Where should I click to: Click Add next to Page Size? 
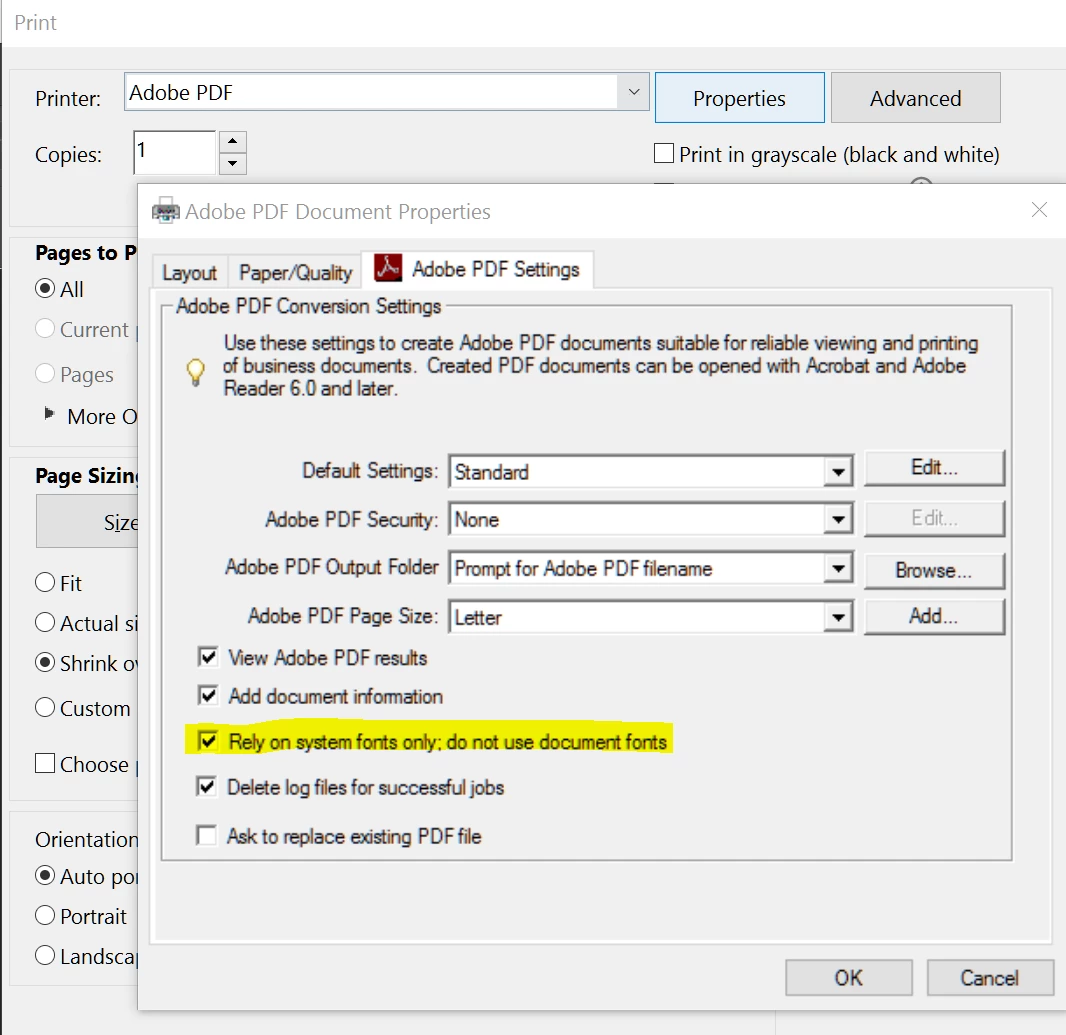[934, 616]
